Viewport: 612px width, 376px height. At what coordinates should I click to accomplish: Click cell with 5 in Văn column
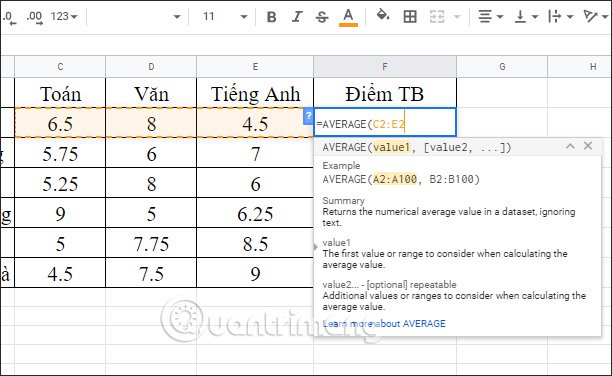coord(151,213)
